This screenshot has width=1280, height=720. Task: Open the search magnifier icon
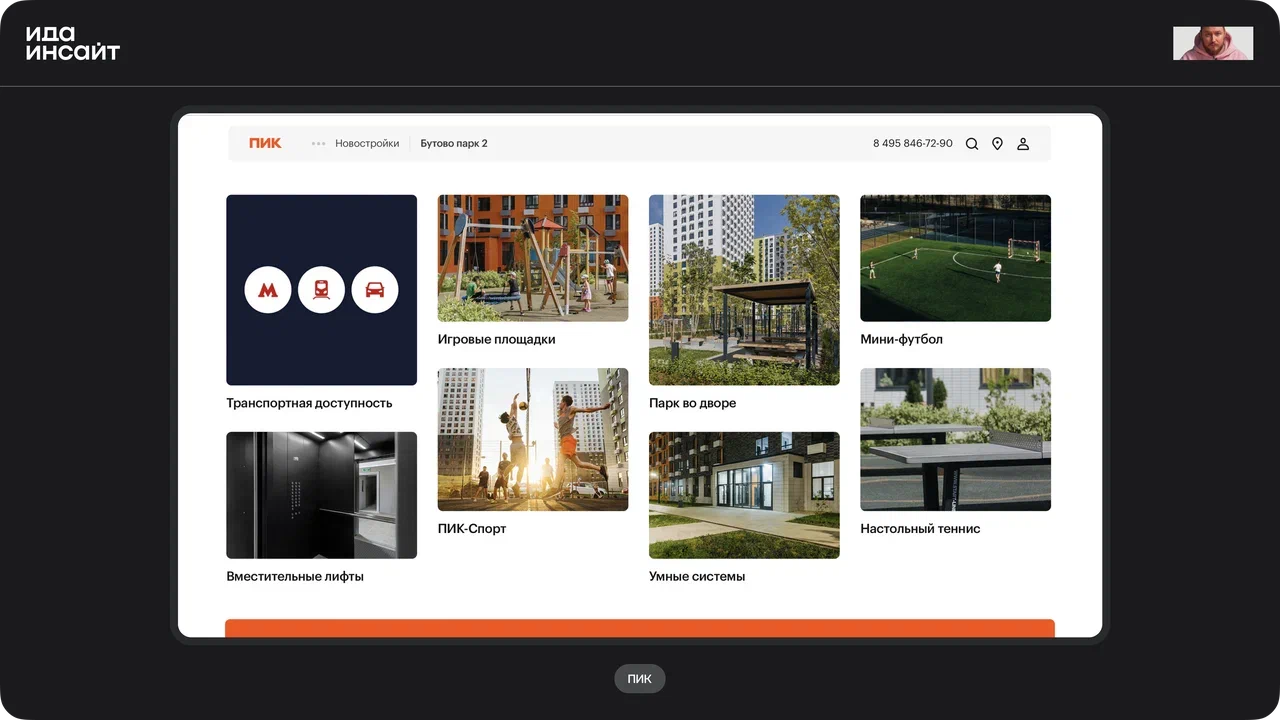[x=972, y=144]
